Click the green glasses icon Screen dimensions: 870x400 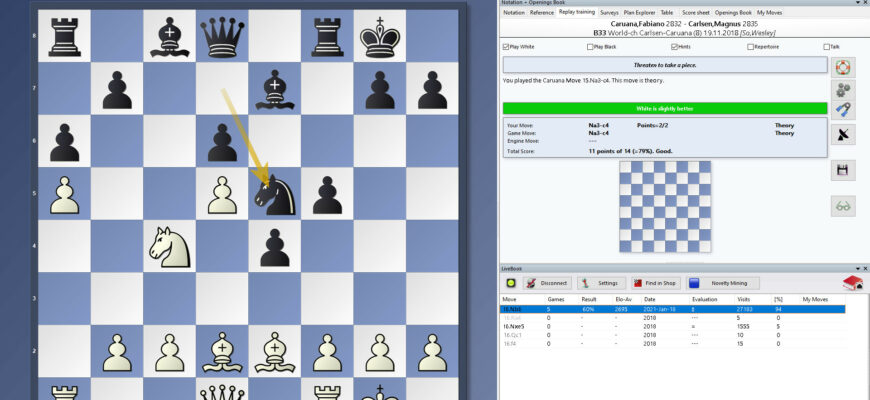click(843, 205)
